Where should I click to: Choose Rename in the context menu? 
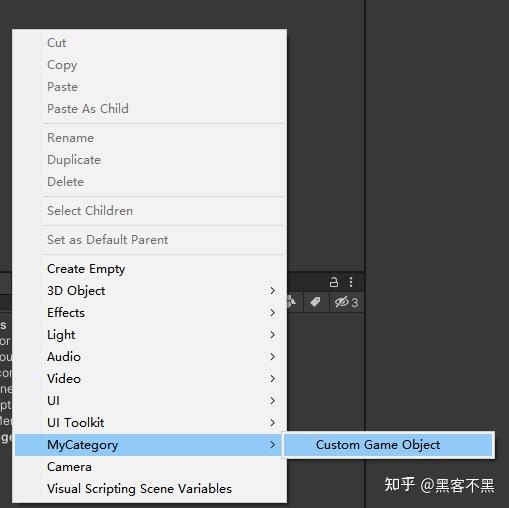(x=149, y=138)
